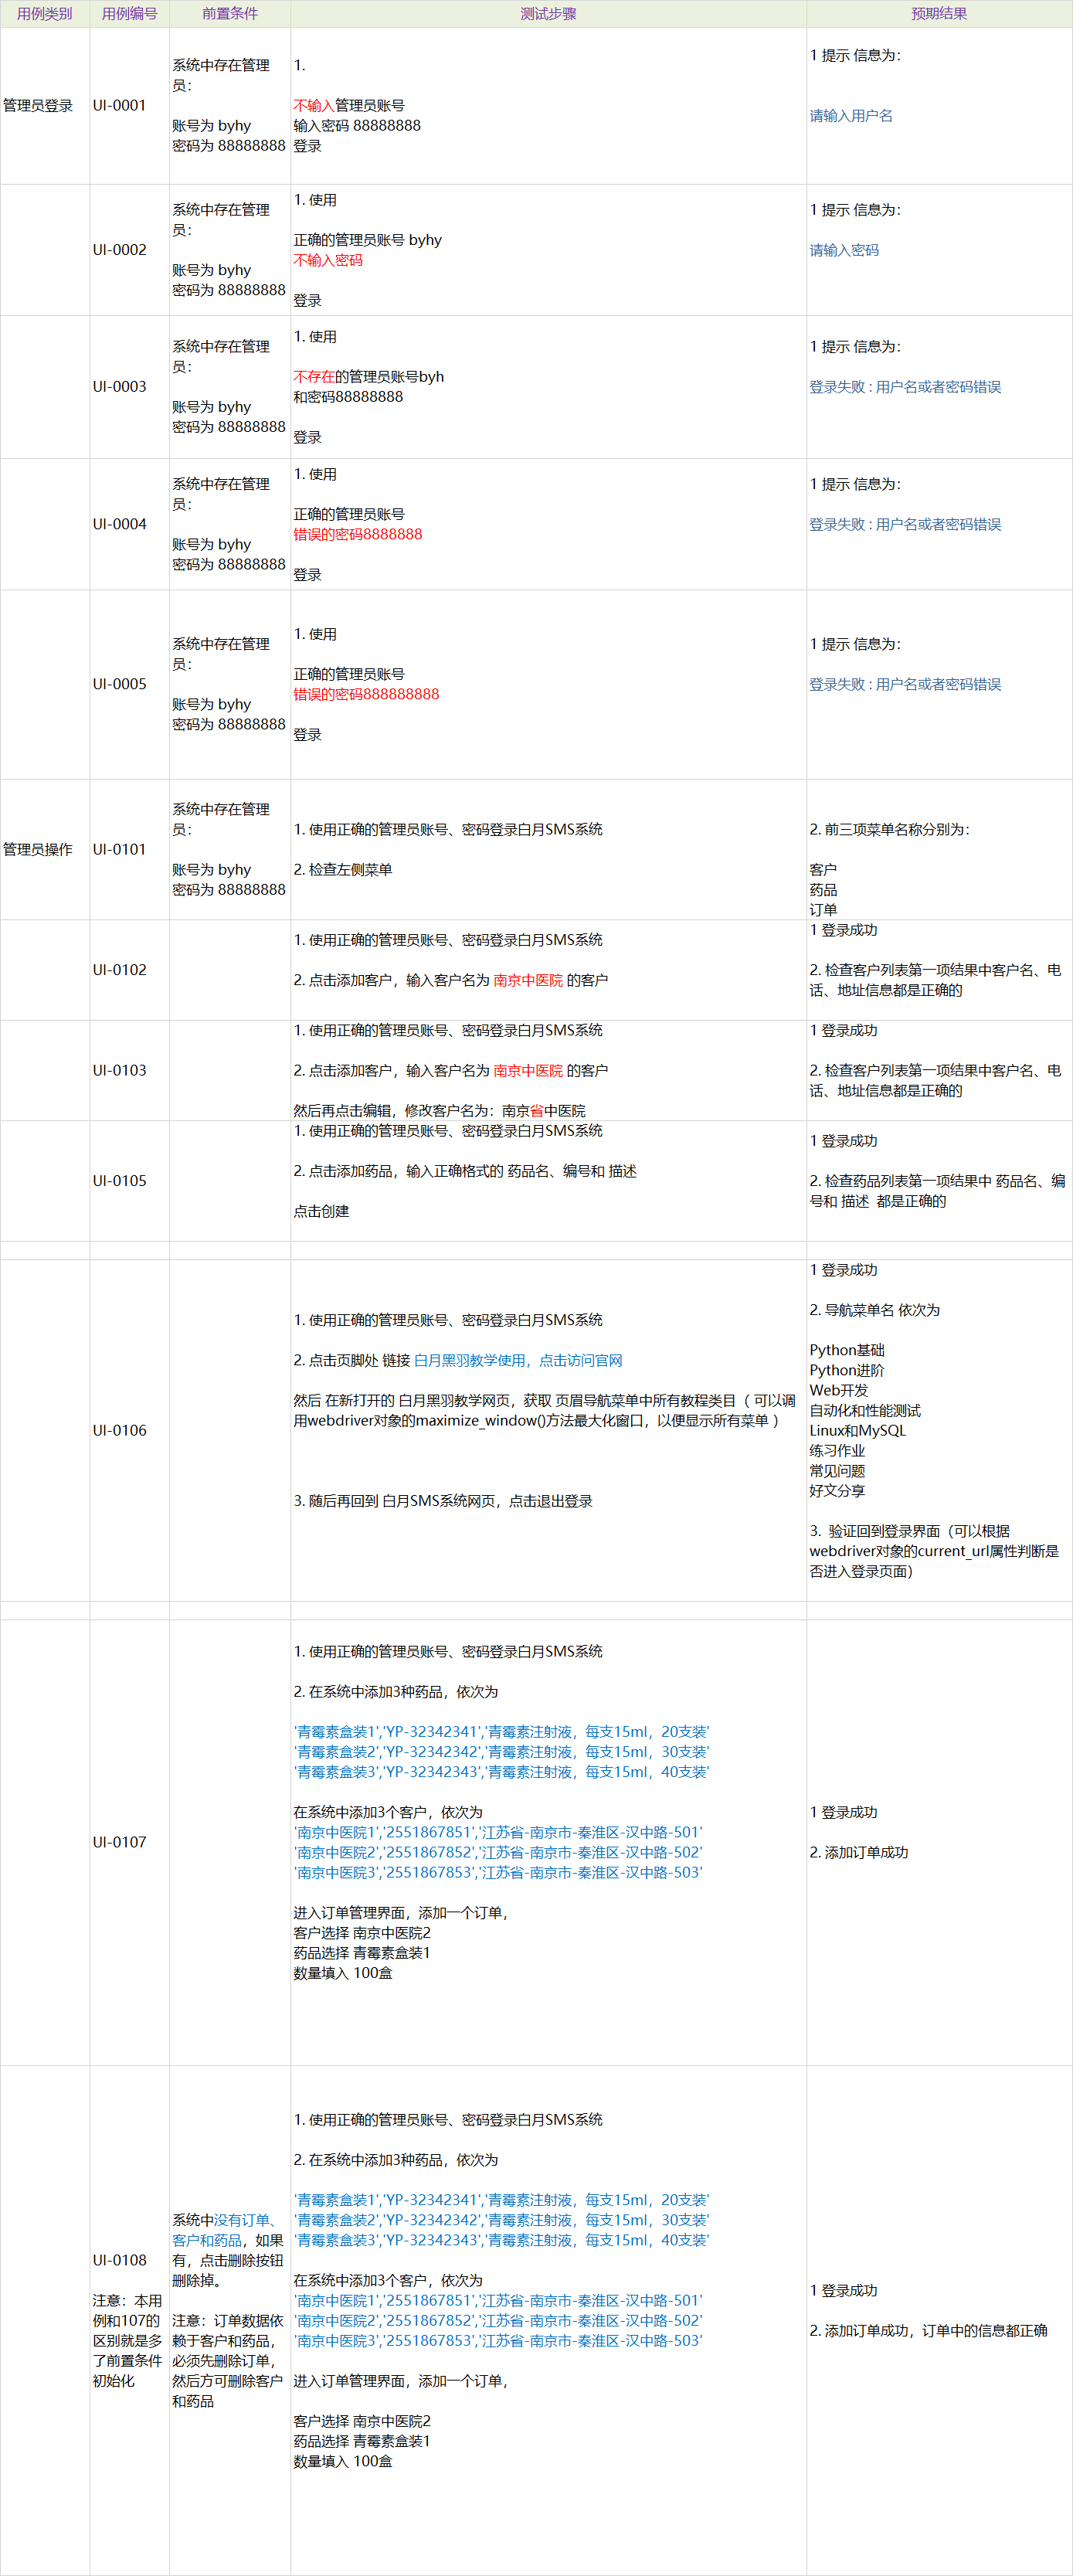This screenshot has width=1073, height=2576.
Task: Click 随后再回到 白月SMS系统网页 step
Action: point(443,1501)
